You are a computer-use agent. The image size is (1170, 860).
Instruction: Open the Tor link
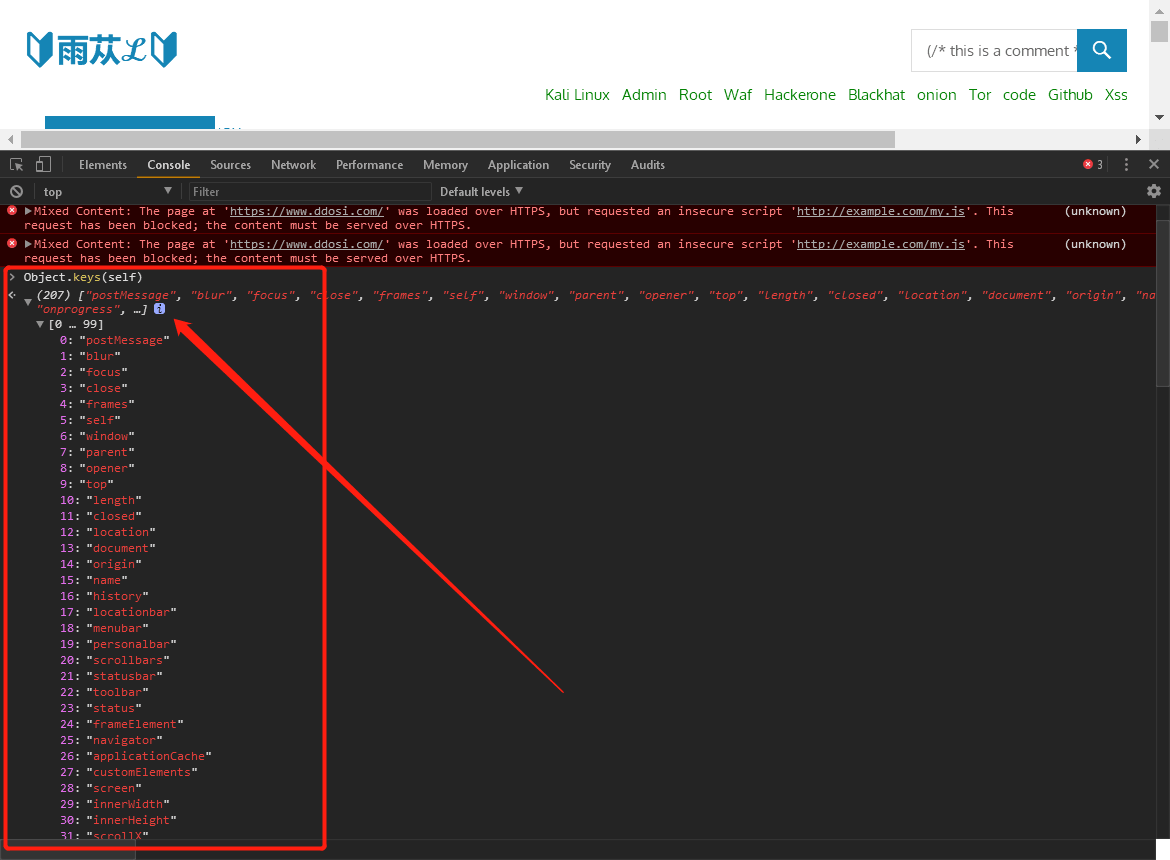tap(980, 95)
